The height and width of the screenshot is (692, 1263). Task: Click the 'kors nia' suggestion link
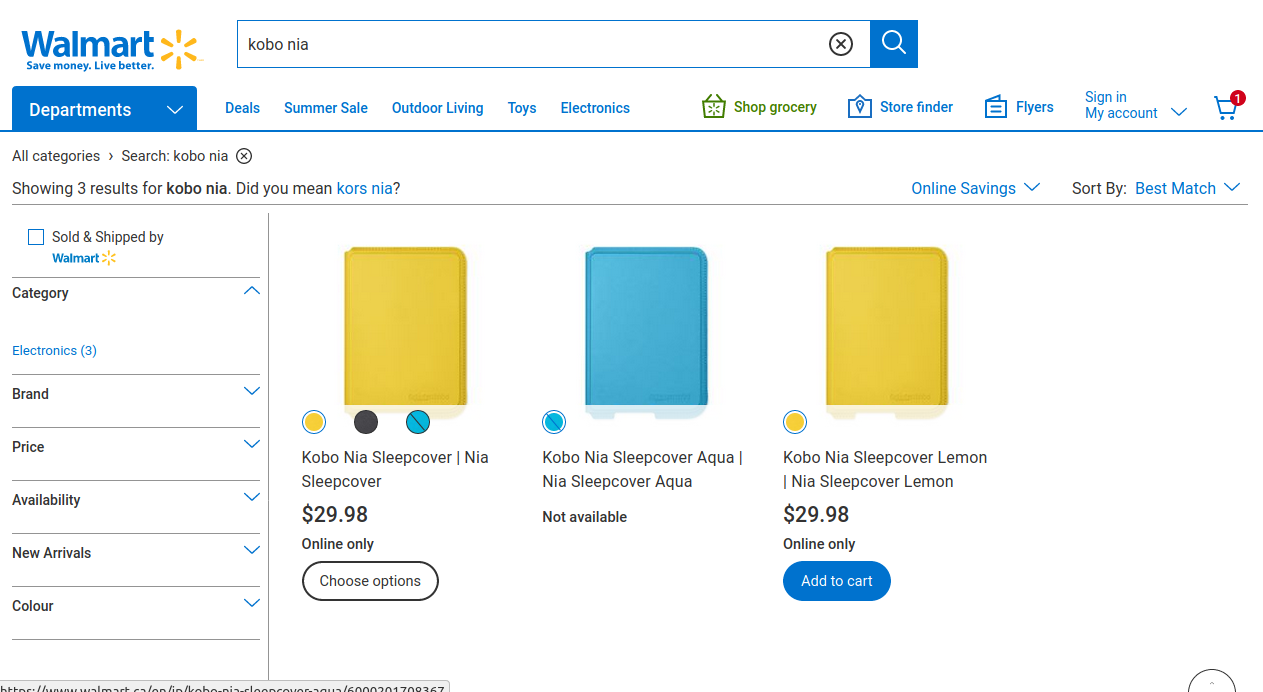click(364, 188)
